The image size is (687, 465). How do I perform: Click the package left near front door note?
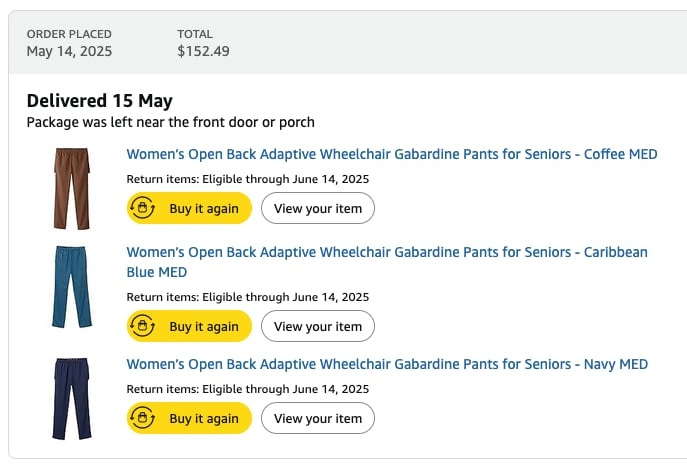point(170,122)
